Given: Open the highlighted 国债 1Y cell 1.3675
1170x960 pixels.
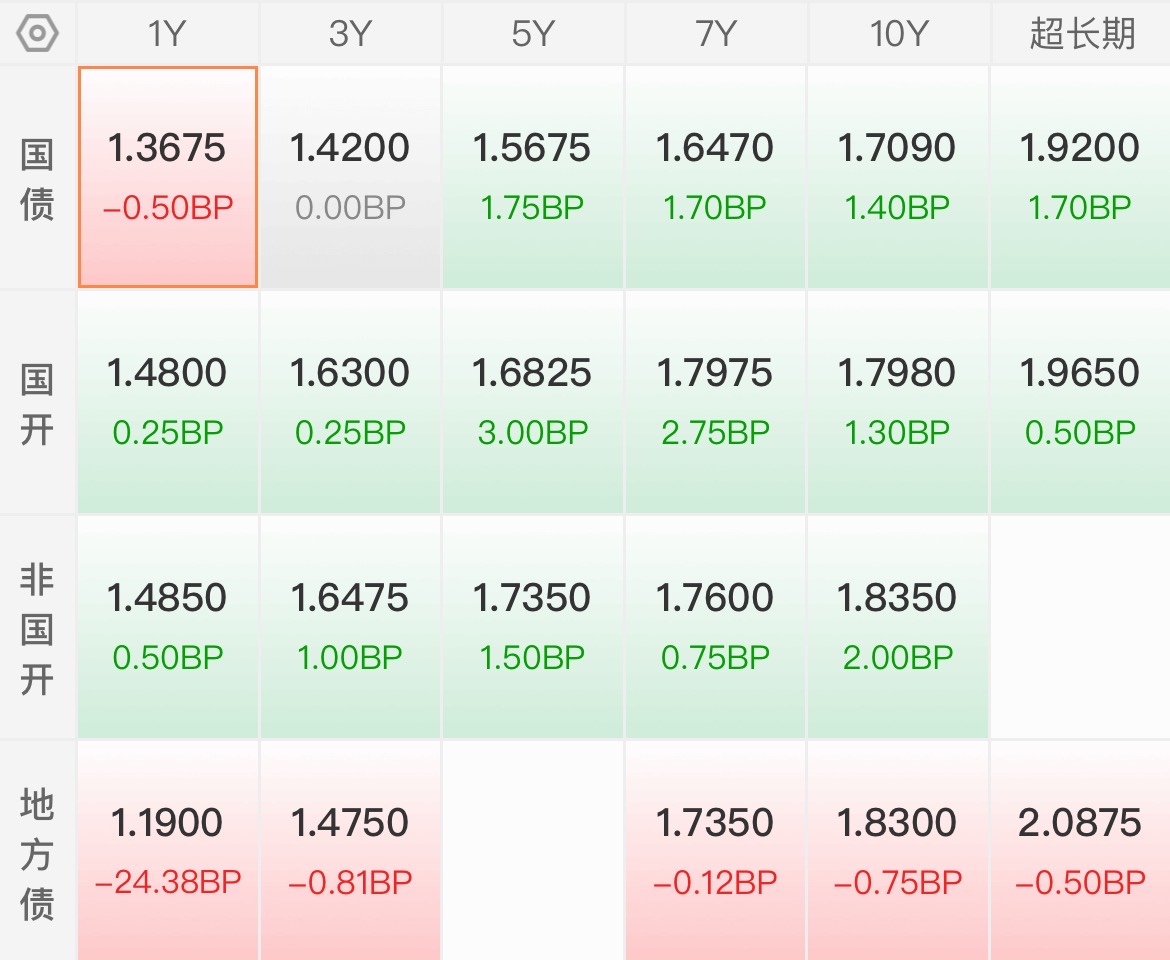Looking at the screenshot, I should tap(168, 177).
